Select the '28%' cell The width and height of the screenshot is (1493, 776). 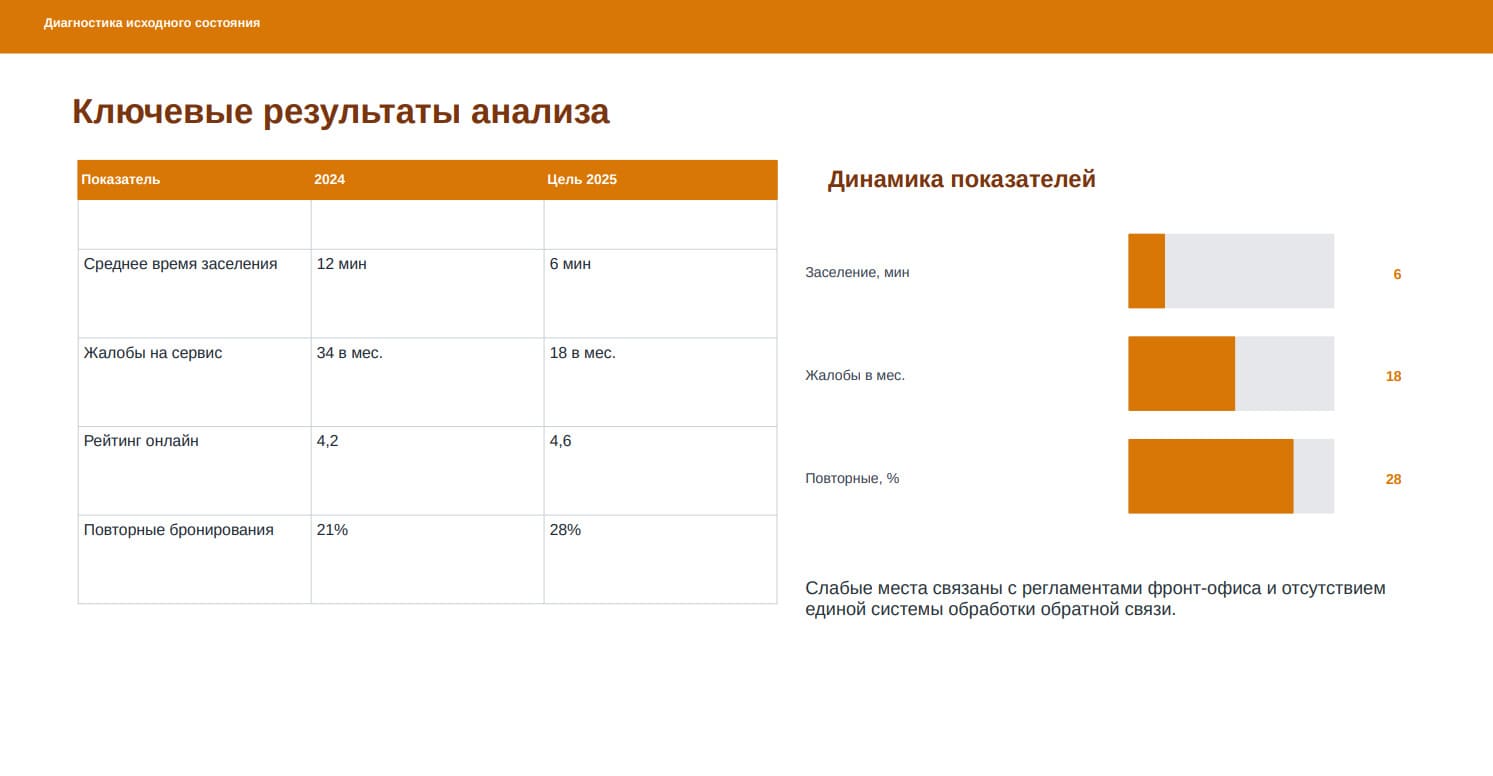[660, 559]
